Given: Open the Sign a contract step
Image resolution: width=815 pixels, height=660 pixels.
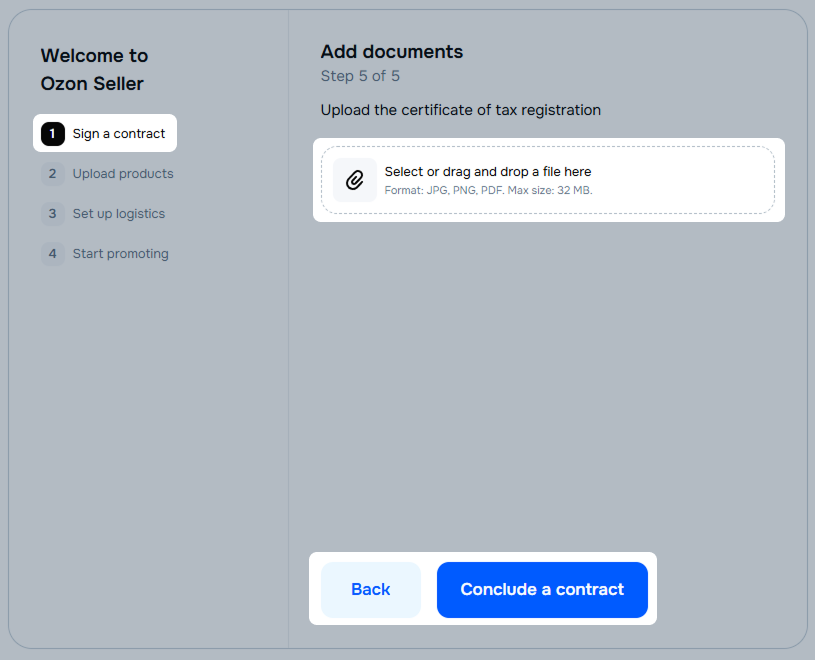Looking at the screenshot, I should click(x=105, y=133).
